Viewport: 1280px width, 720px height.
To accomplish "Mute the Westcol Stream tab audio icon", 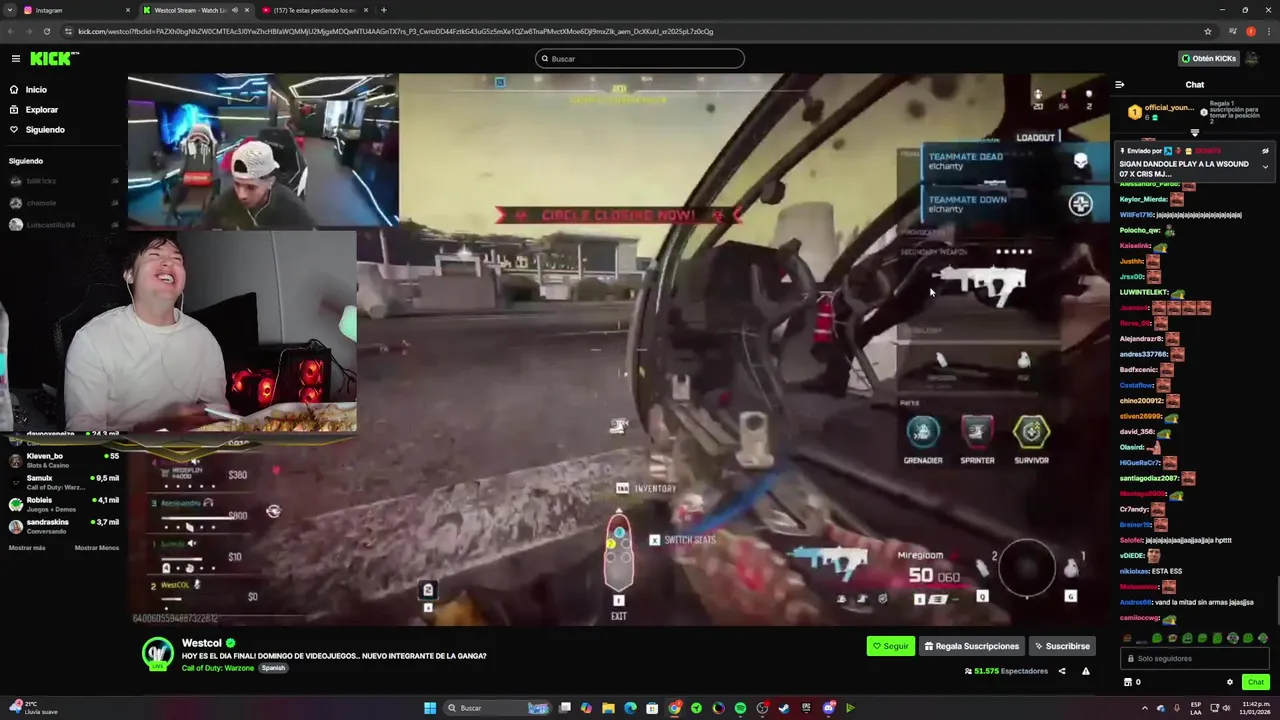I will tap(235, 10).
